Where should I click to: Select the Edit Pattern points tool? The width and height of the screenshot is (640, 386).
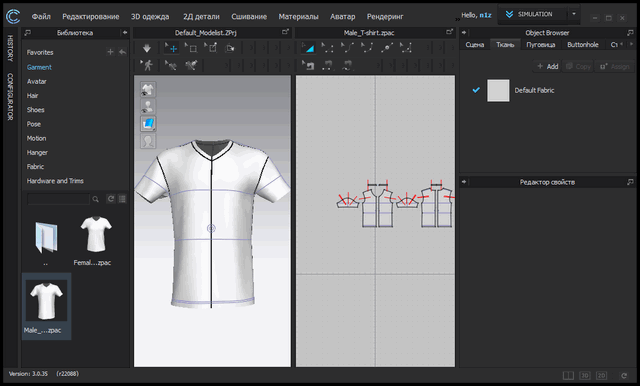[x=327, y=48]
